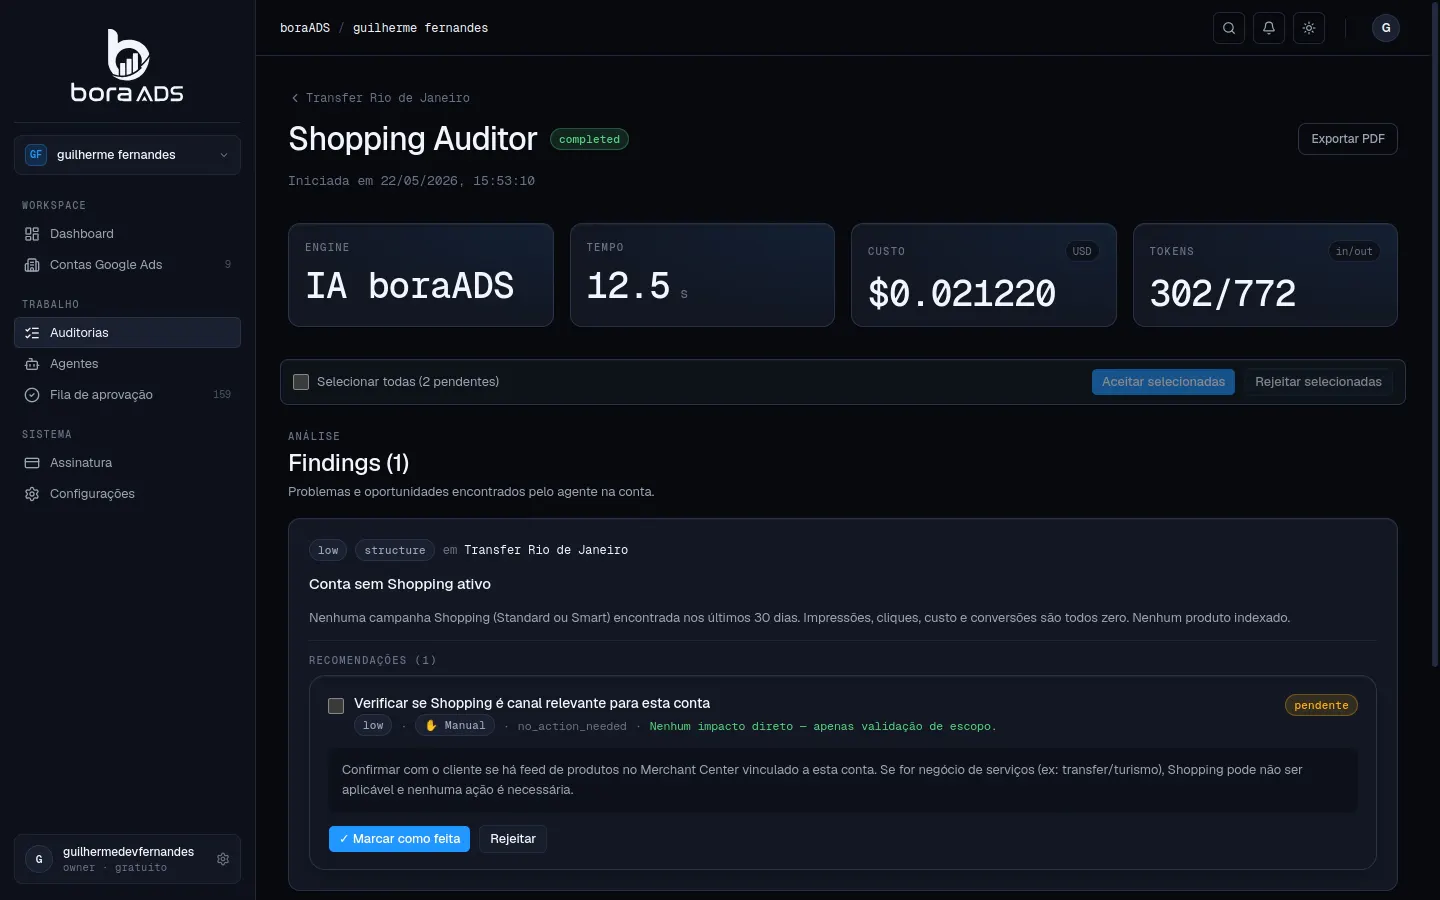1440x900 pixels.
Task: Click the Findings (1) heading
Action: (x=348, y=463)
